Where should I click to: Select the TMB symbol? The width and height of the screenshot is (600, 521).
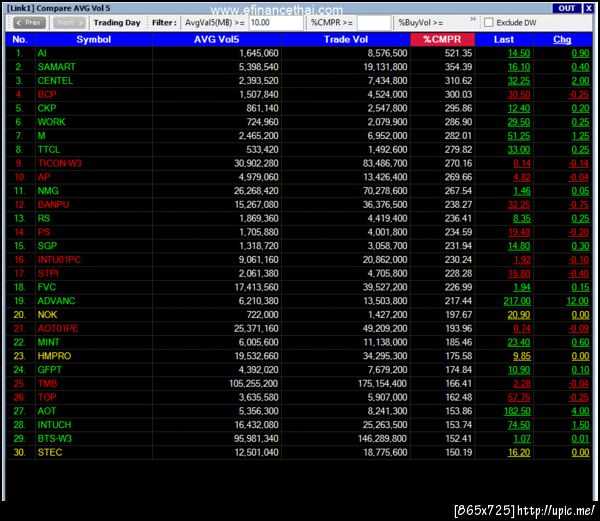[x=47, y=384]
